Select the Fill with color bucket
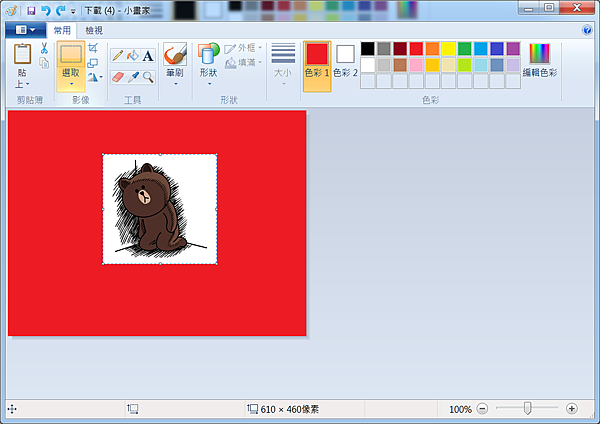 point(133,55)
